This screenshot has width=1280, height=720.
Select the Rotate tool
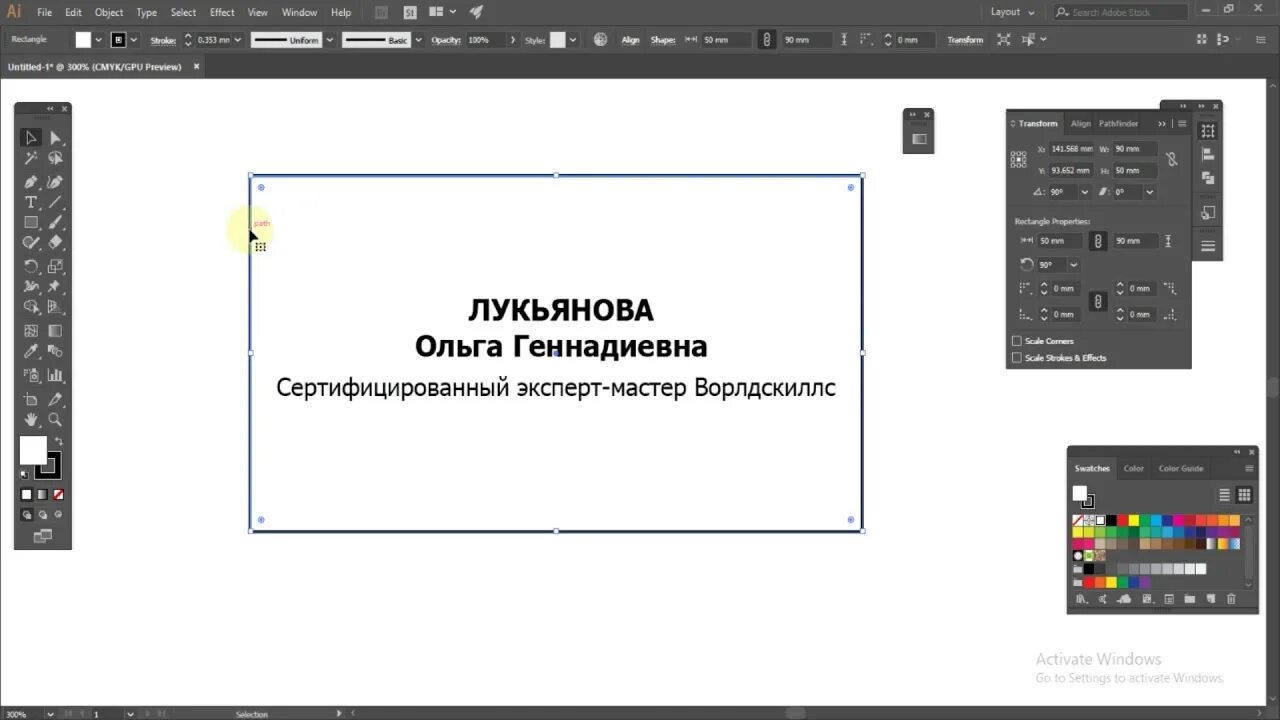coord(31,266)
